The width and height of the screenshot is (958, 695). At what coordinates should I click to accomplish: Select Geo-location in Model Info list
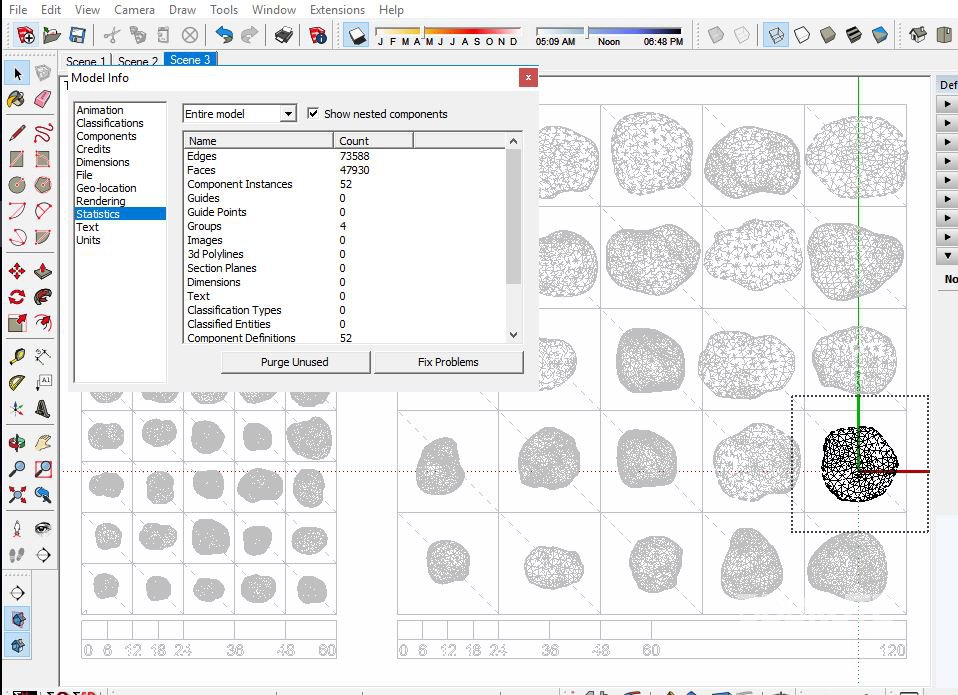[x=106, y=188]
